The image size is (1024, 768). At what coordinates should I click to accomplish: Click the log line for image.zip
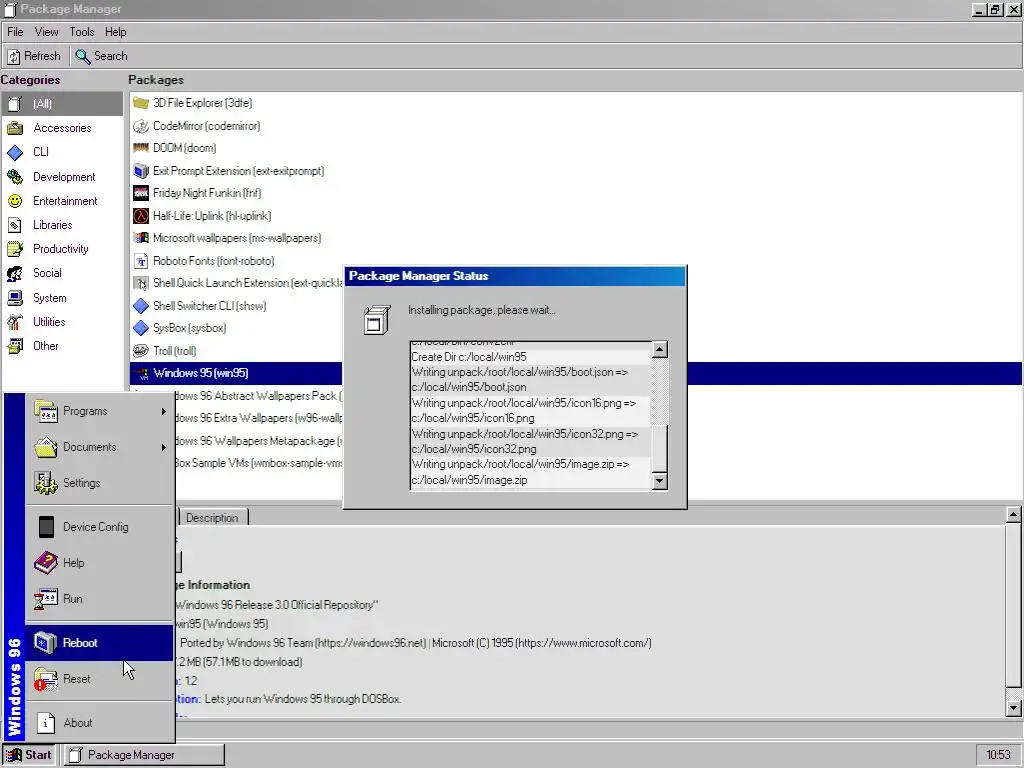[530, 472]
